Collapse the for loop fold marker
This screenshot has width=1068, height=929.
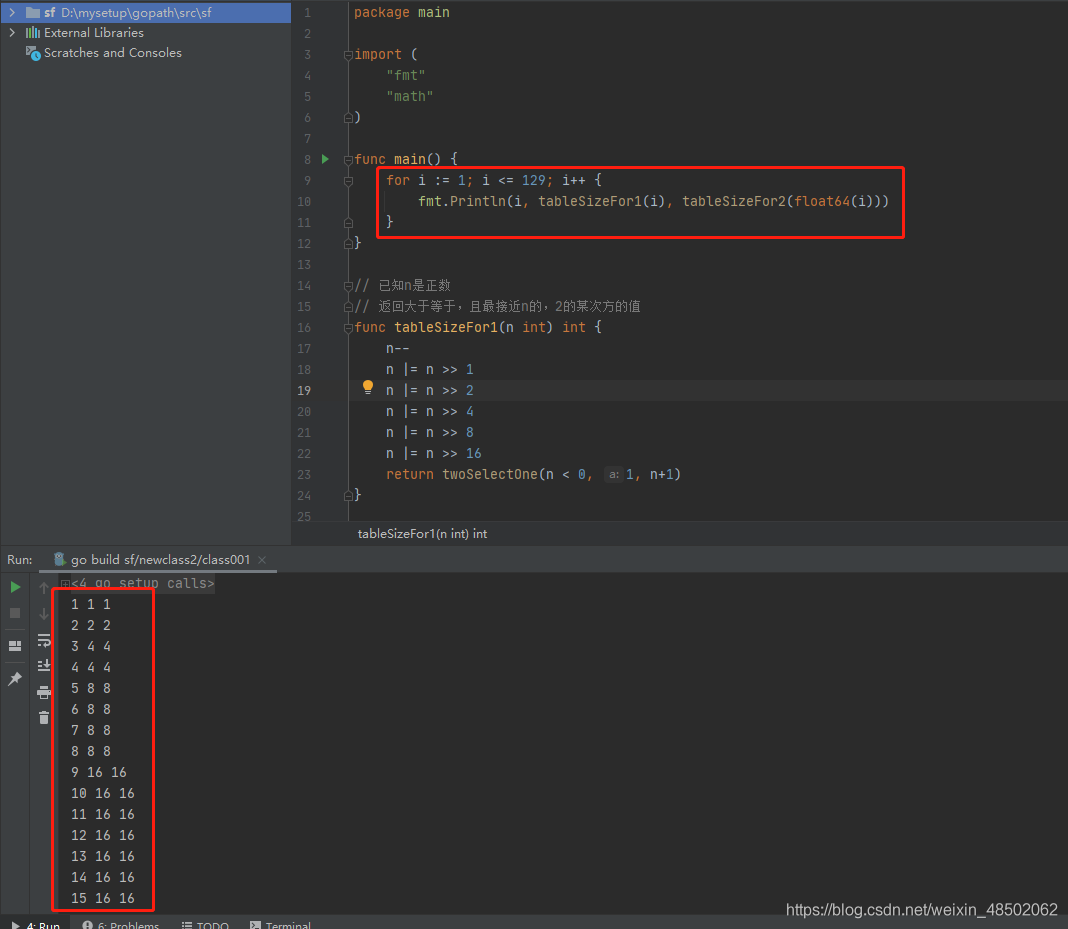click(x=348, y=180)
